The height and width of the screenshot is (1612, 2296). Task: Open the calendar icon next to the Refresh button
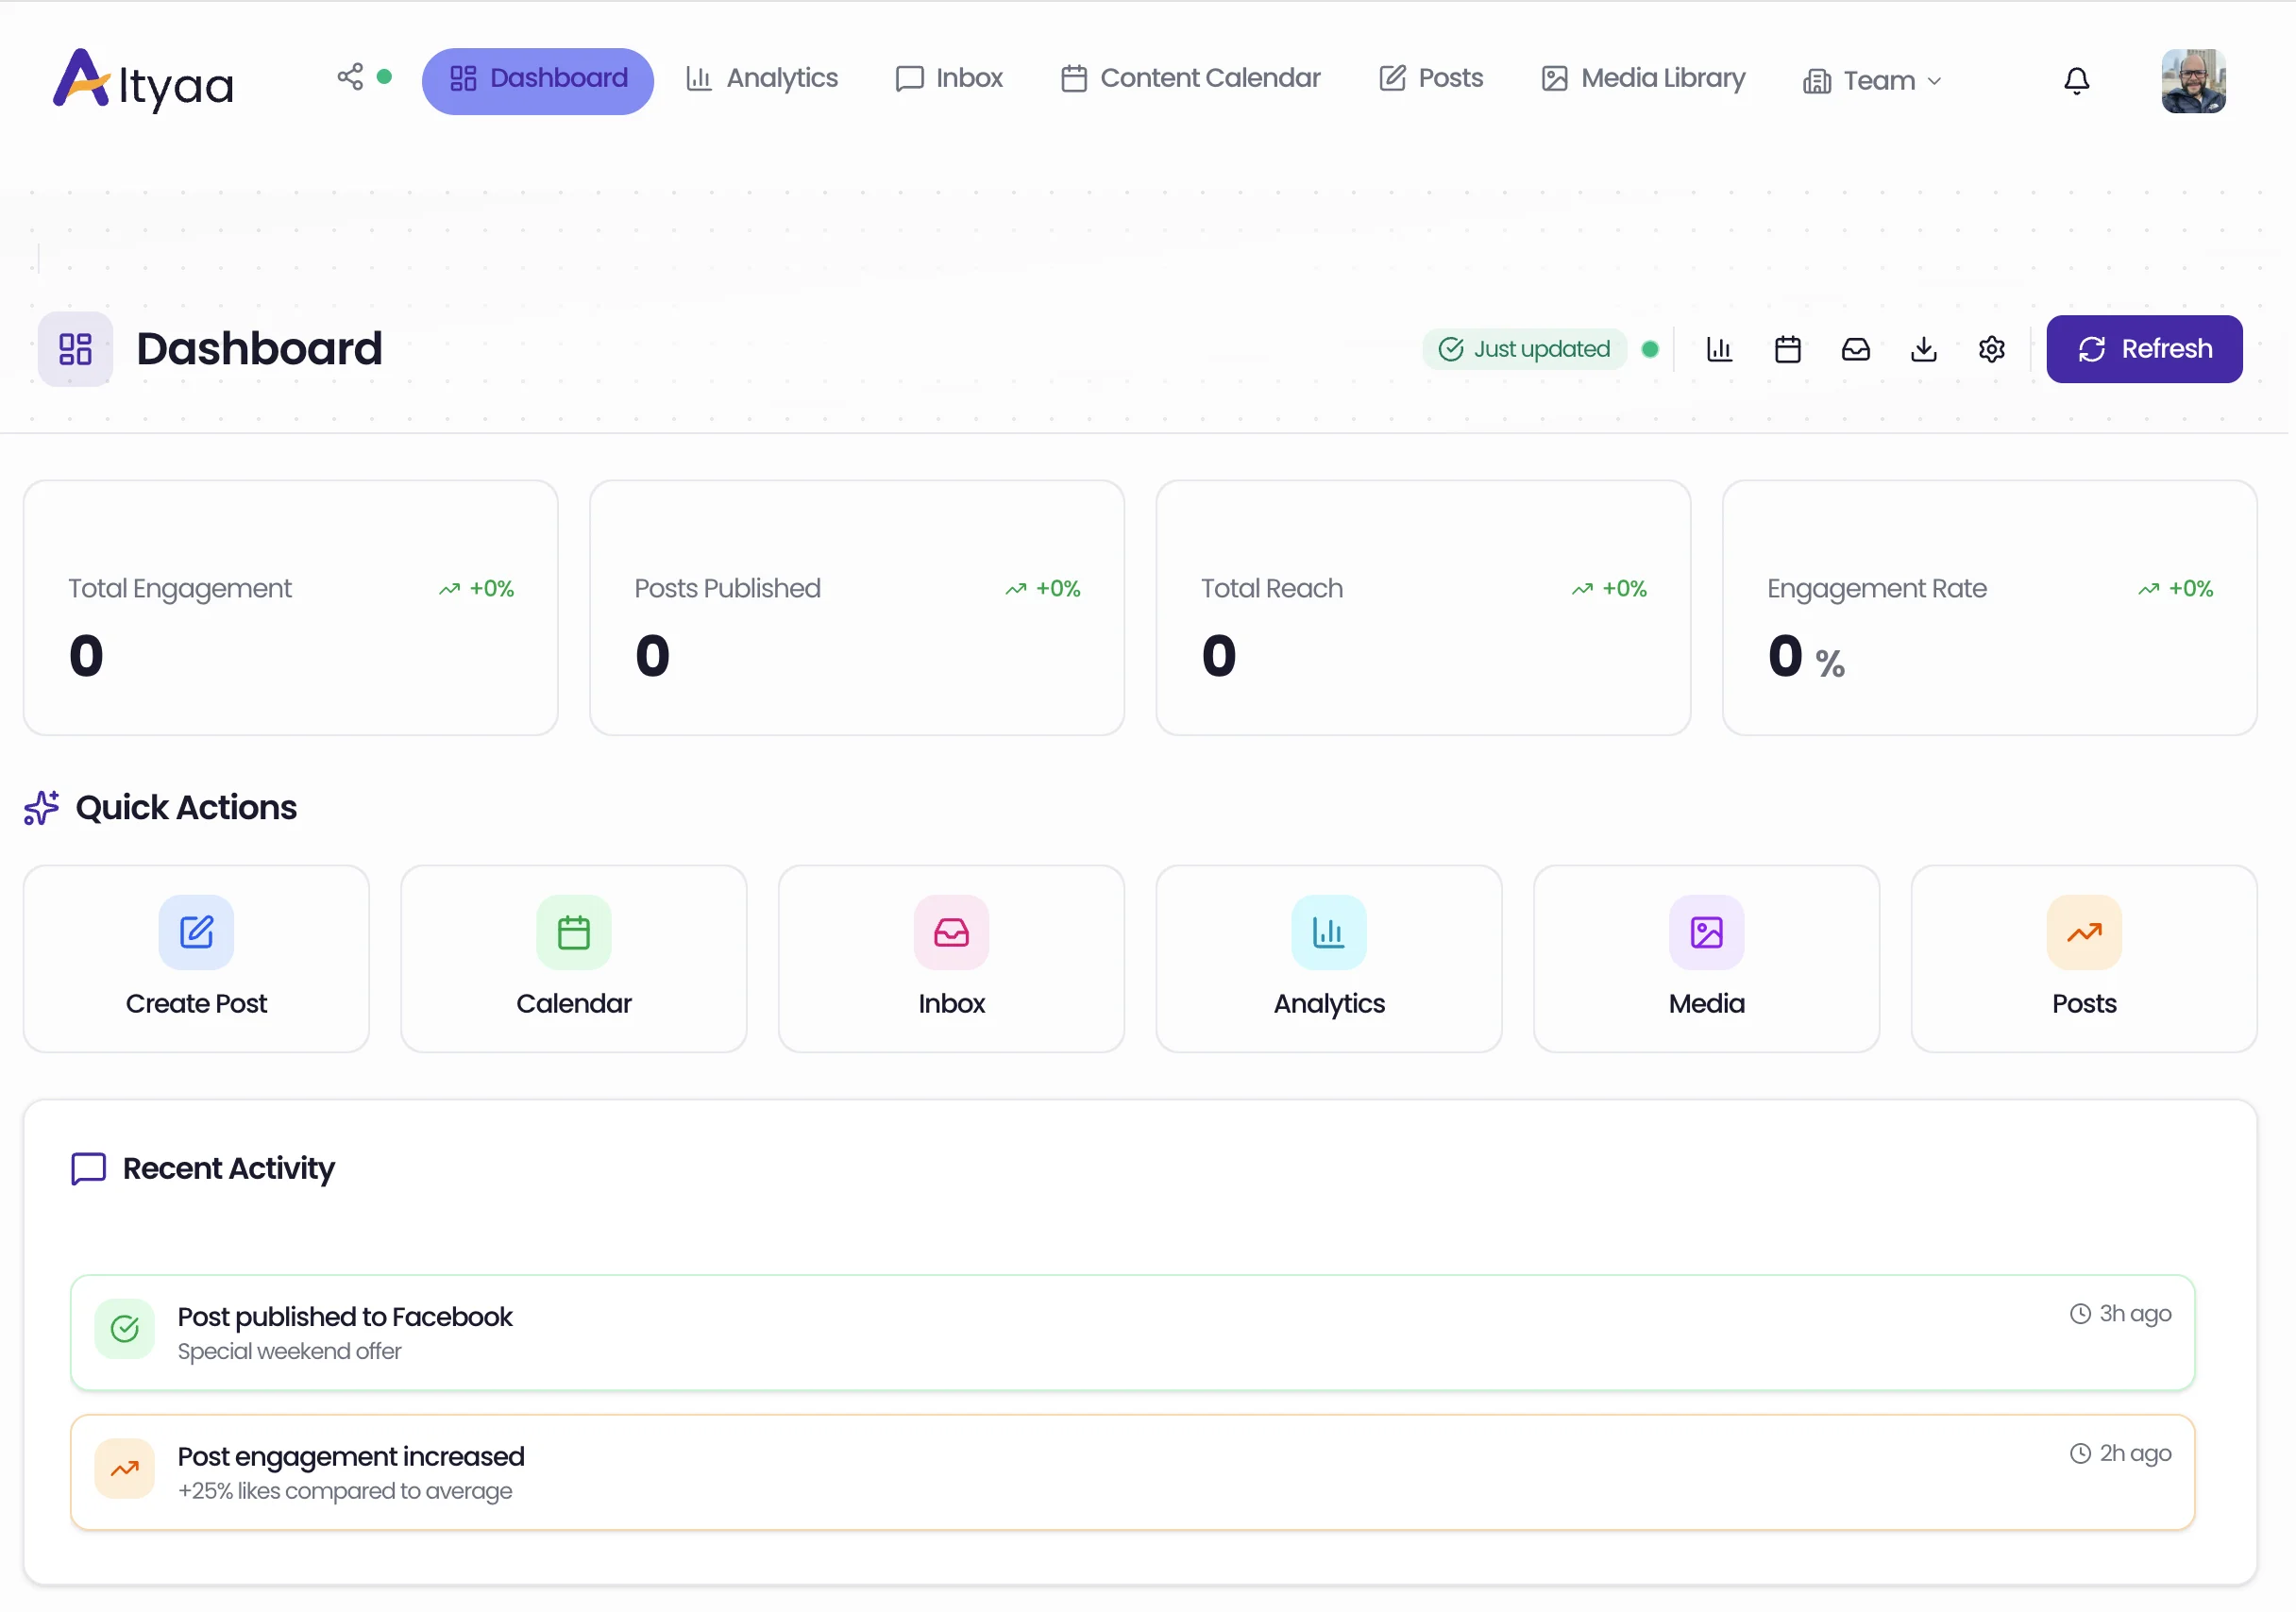click(1788, 349)
